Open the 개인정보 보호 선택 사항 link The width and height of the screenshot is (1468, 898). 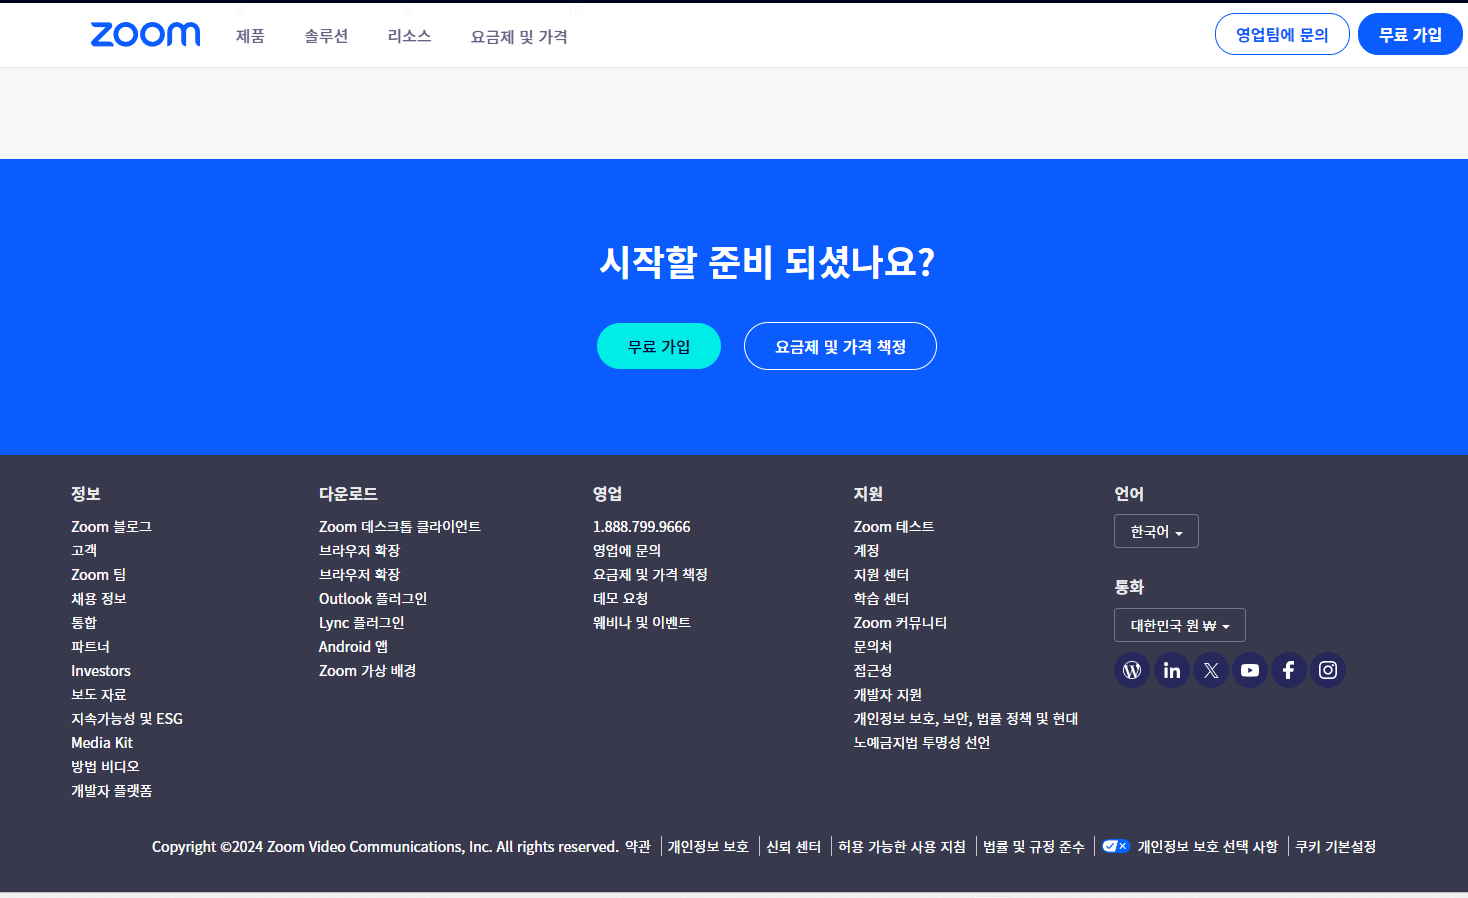click(1208, 846)
